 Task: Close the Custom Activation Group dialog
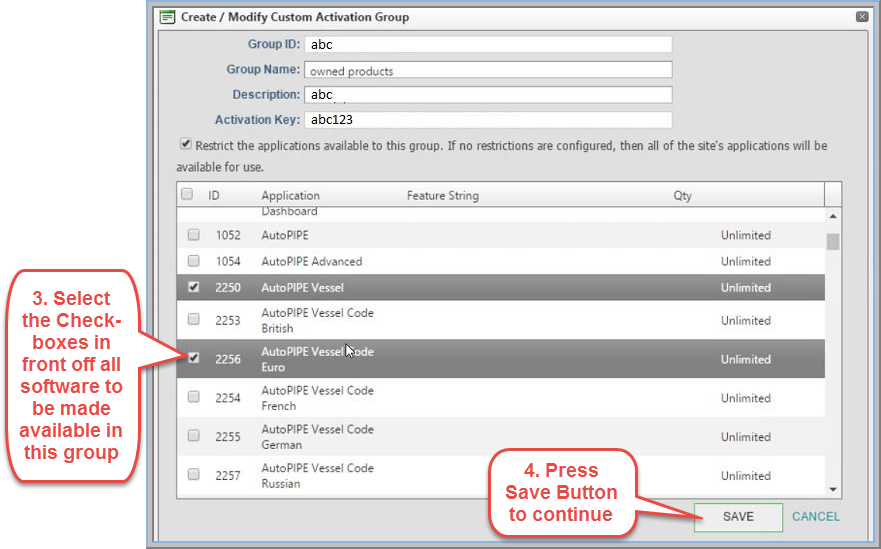(x=862, y=17)
